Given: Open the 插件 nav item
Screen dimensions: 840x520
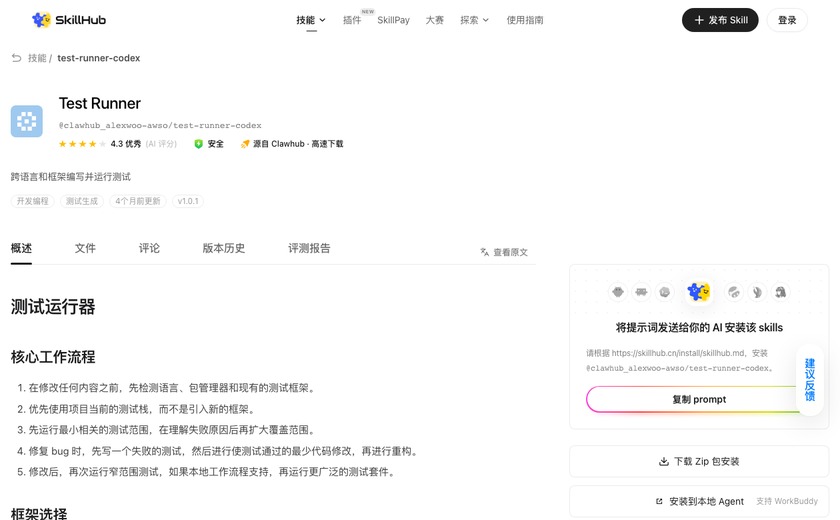Looking at the screenshot, I should 352,20.
